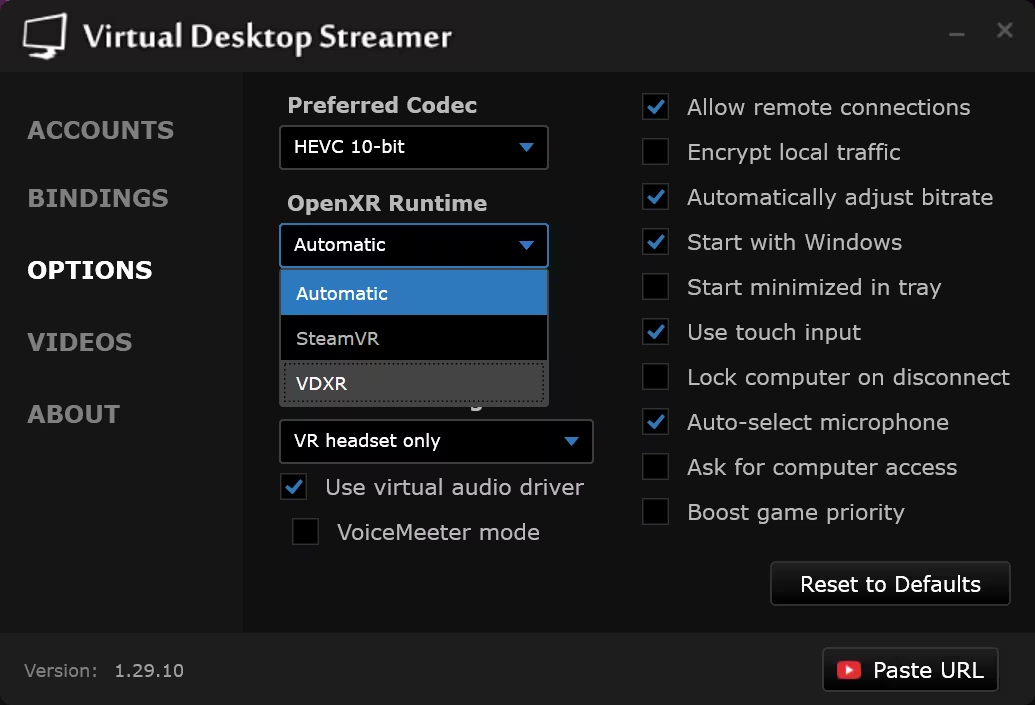The image size is (1035, 705).
Task: Choose SteamVR as the OpenXR runtime
Action: (x=414, y=338)
